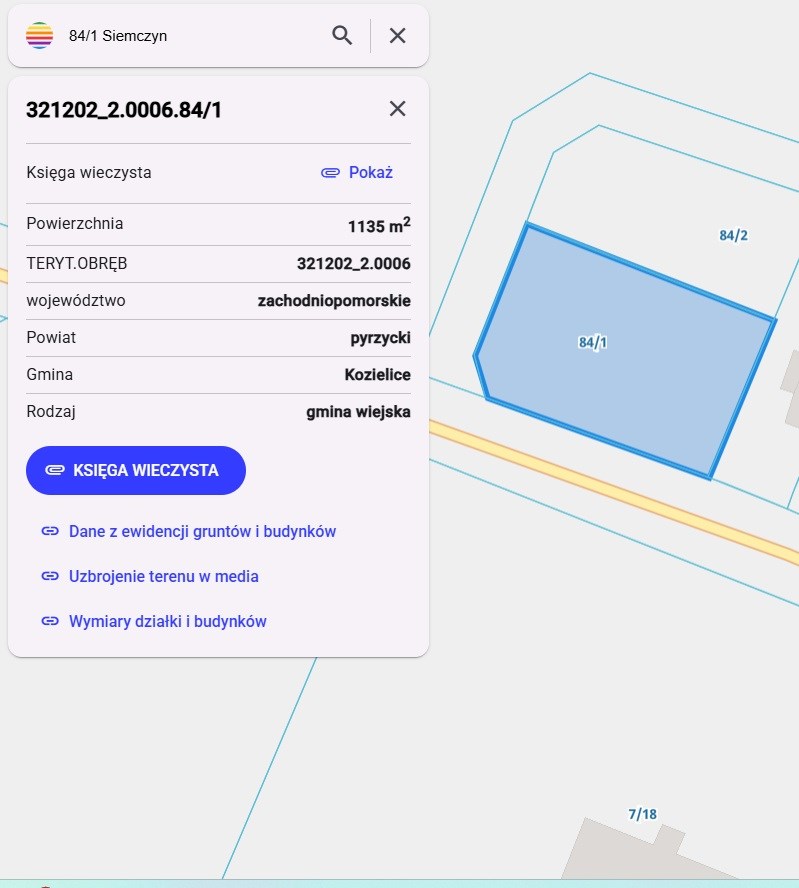Click the rainbow striped app logo
The height and width of the screenshot is (888, 799).
pos(39,36)
